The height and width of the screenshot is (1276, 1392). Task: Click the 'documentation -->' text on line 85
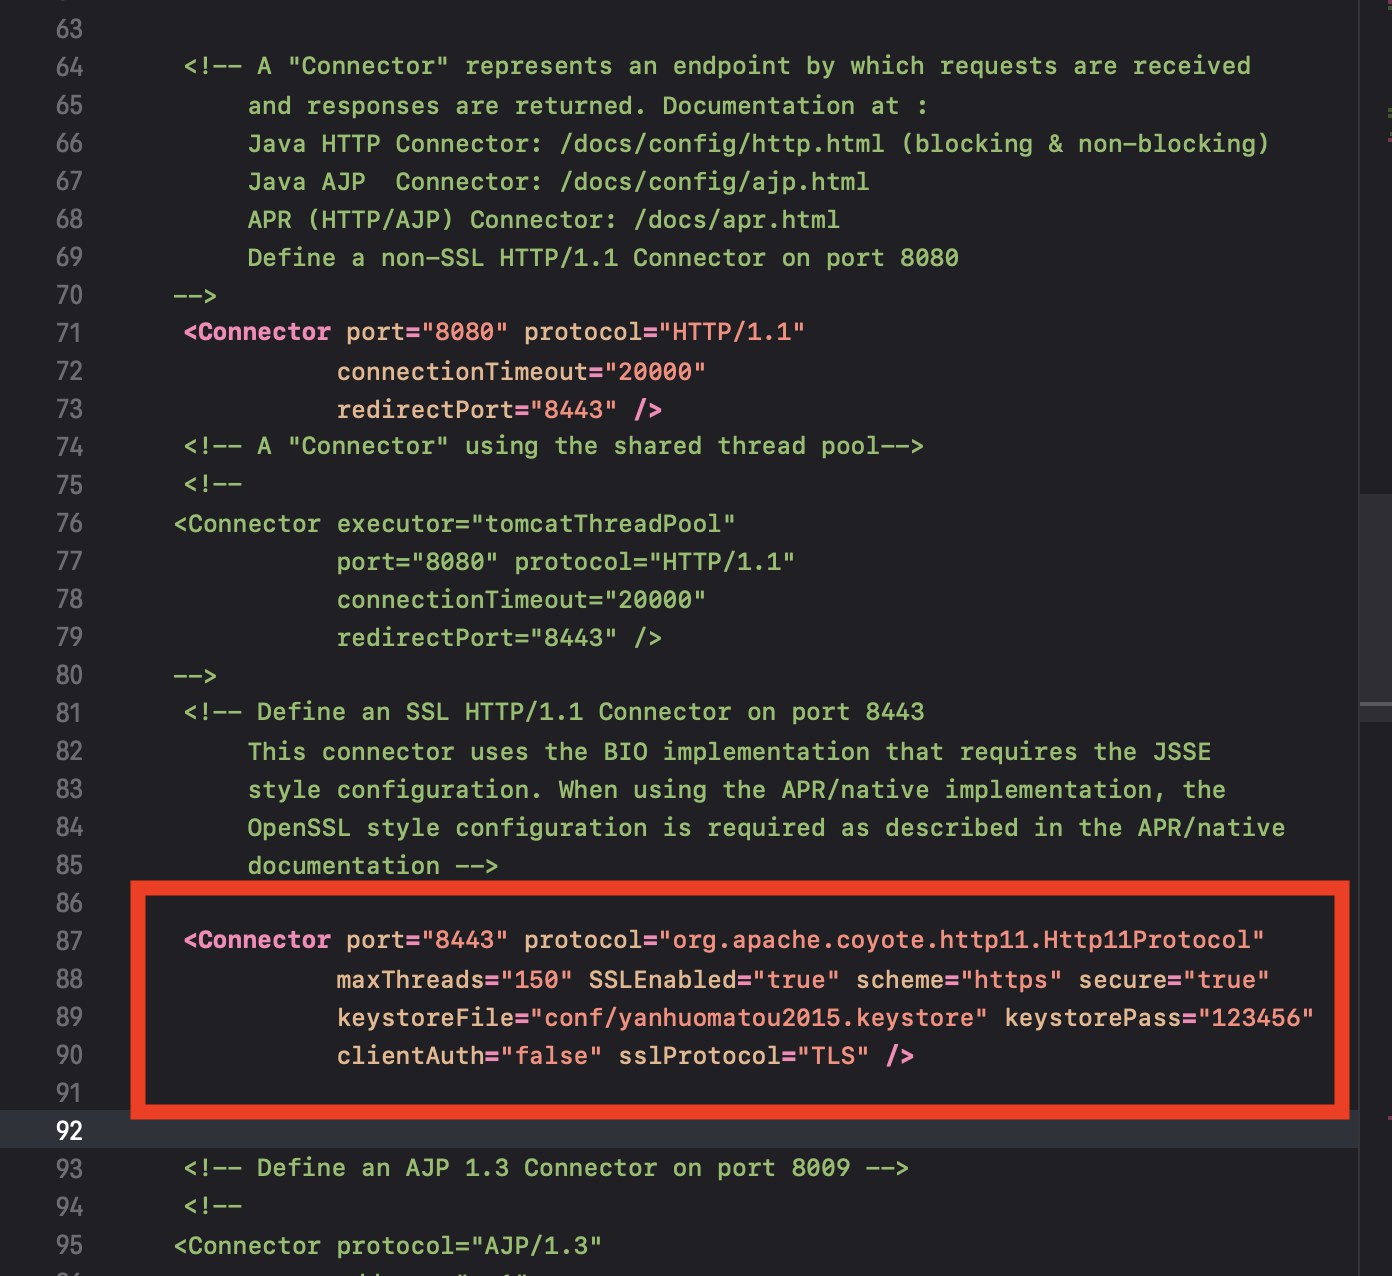373,866
